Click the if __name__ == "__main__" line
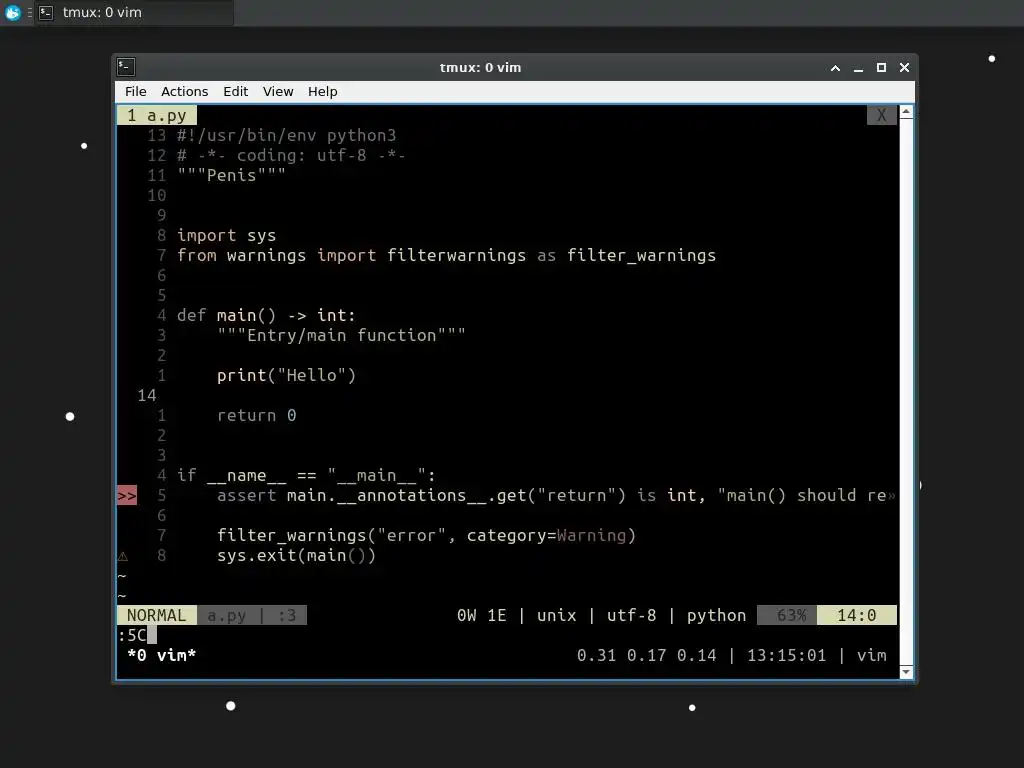This screenshot has height=768, width=1024. tap(306, 475)
